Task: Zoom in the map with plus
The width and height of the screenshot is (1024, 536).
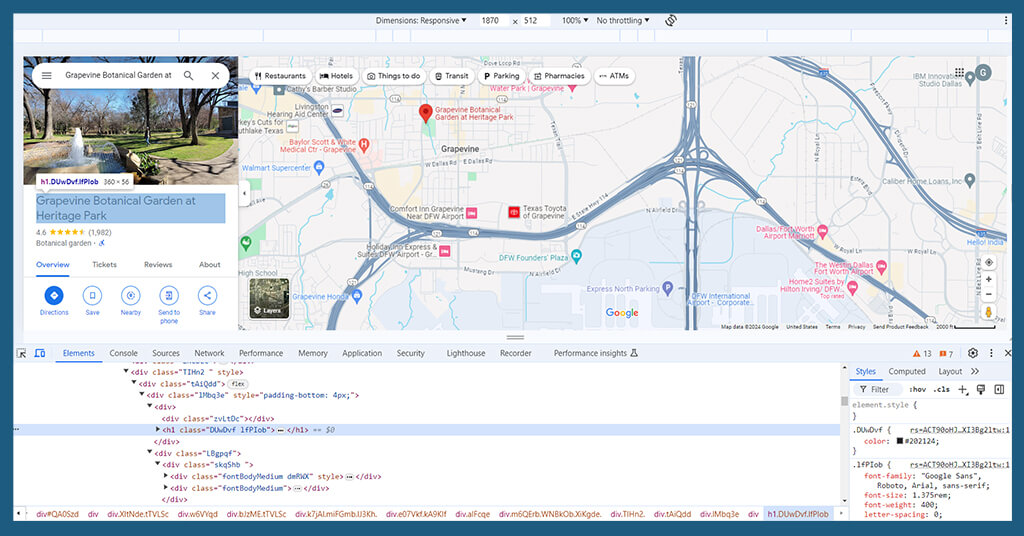Action: [989, 279]
